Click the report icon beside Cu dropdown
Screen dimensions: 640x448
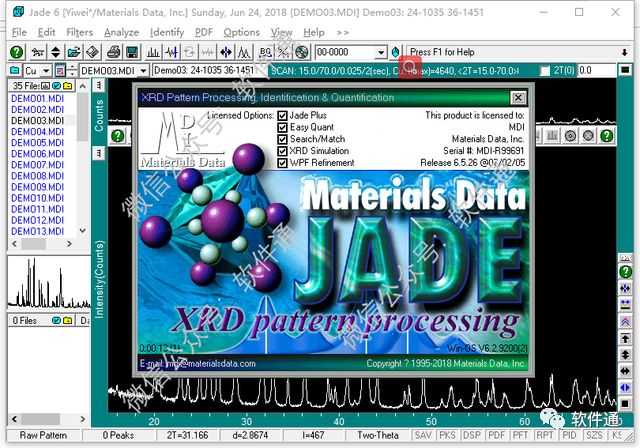click(x=60, y=71)
